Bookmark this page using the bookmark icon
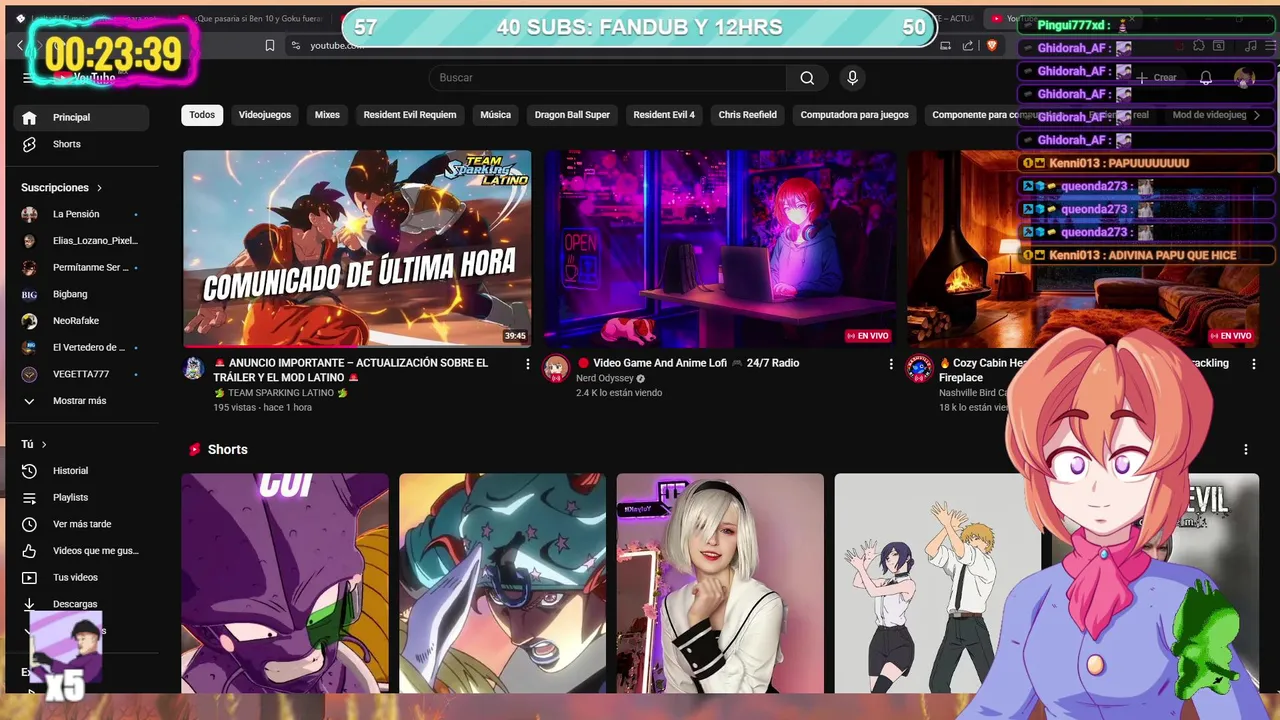Viewport: 1280px width, 720px height. [270, 45]
